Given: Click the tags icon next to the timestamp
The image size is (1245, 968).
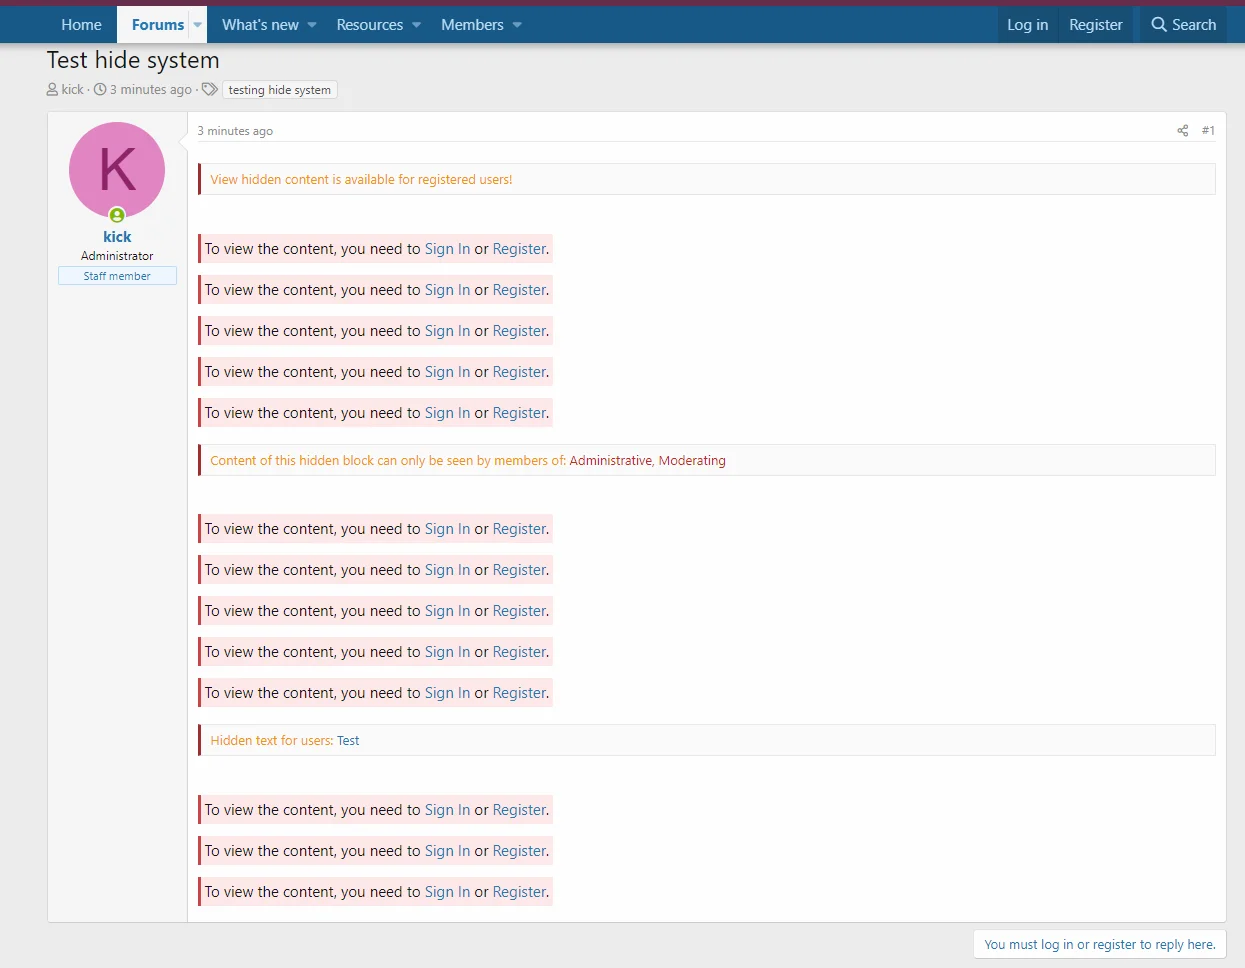Looking at the screenshot, I should (209, 89).
